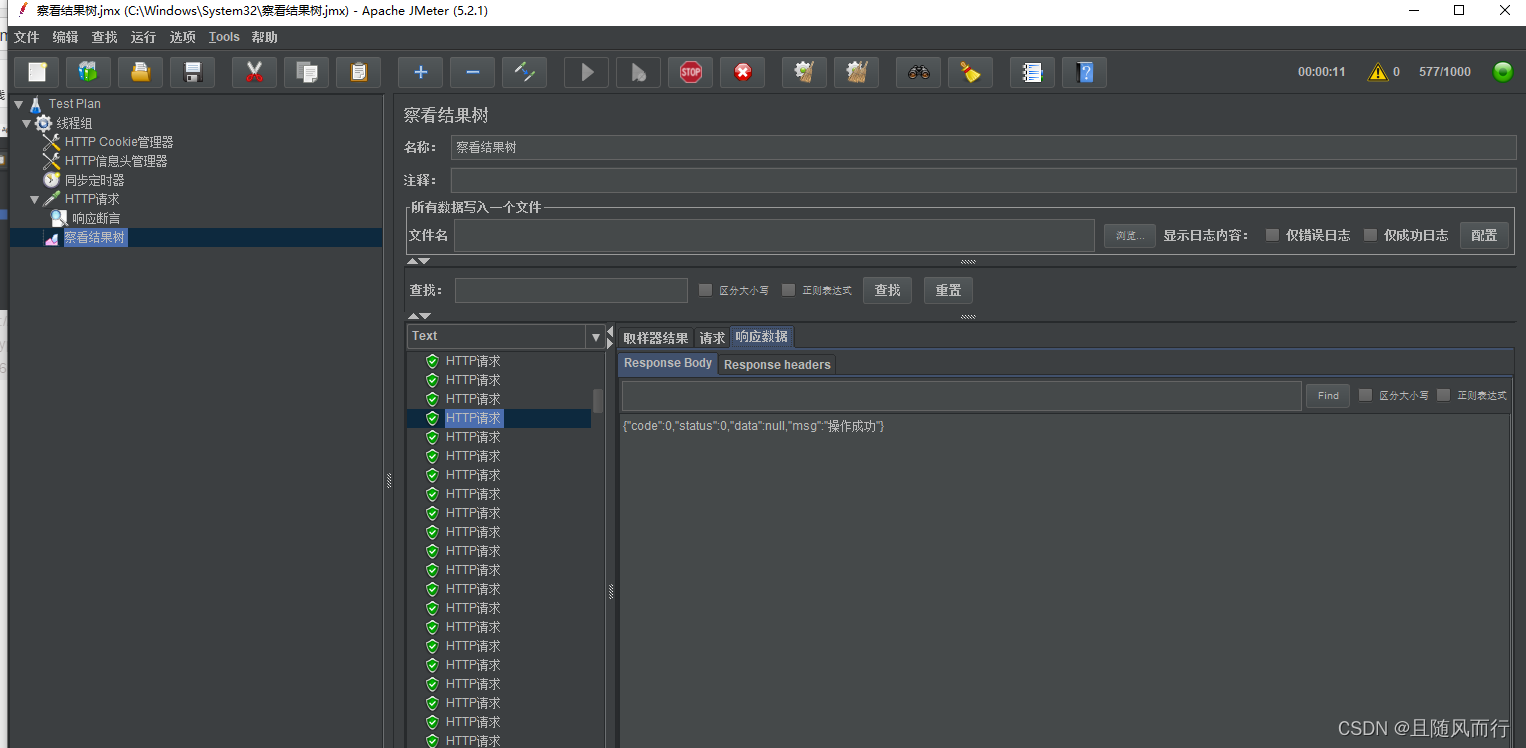This screenshot has height=748, width=1526.
Task: Switch to the 响应数据 tab
Action: [762, 337]
